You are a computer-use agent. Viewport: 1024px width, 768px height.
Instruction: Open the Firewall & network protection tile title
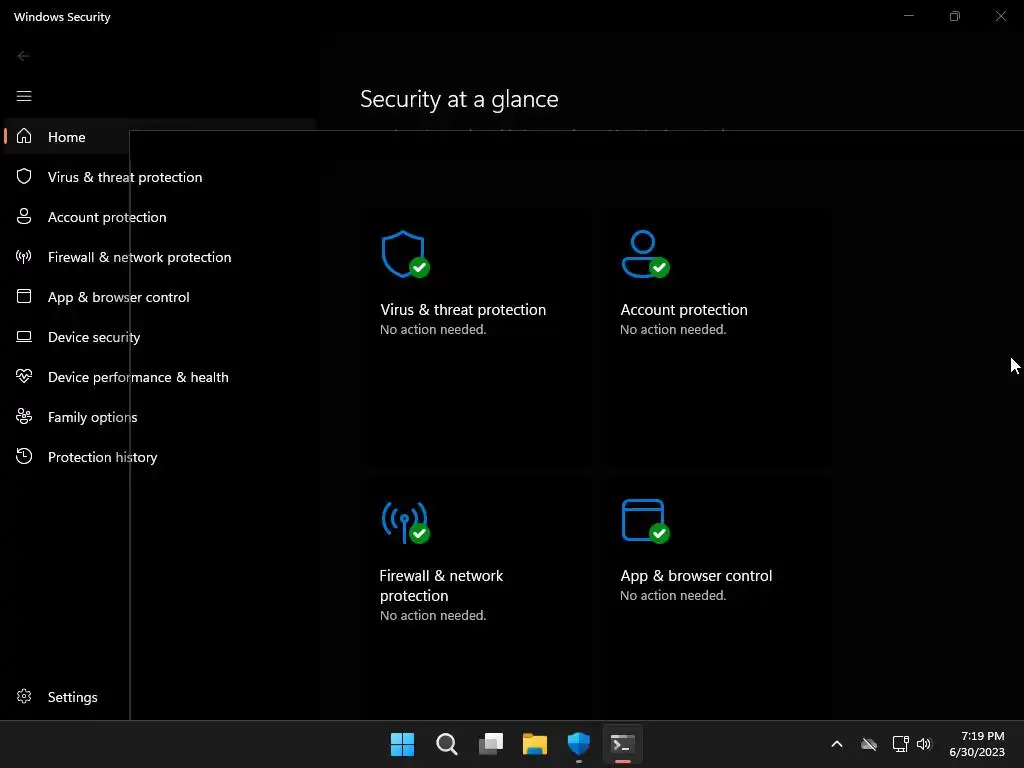[441, 585]
